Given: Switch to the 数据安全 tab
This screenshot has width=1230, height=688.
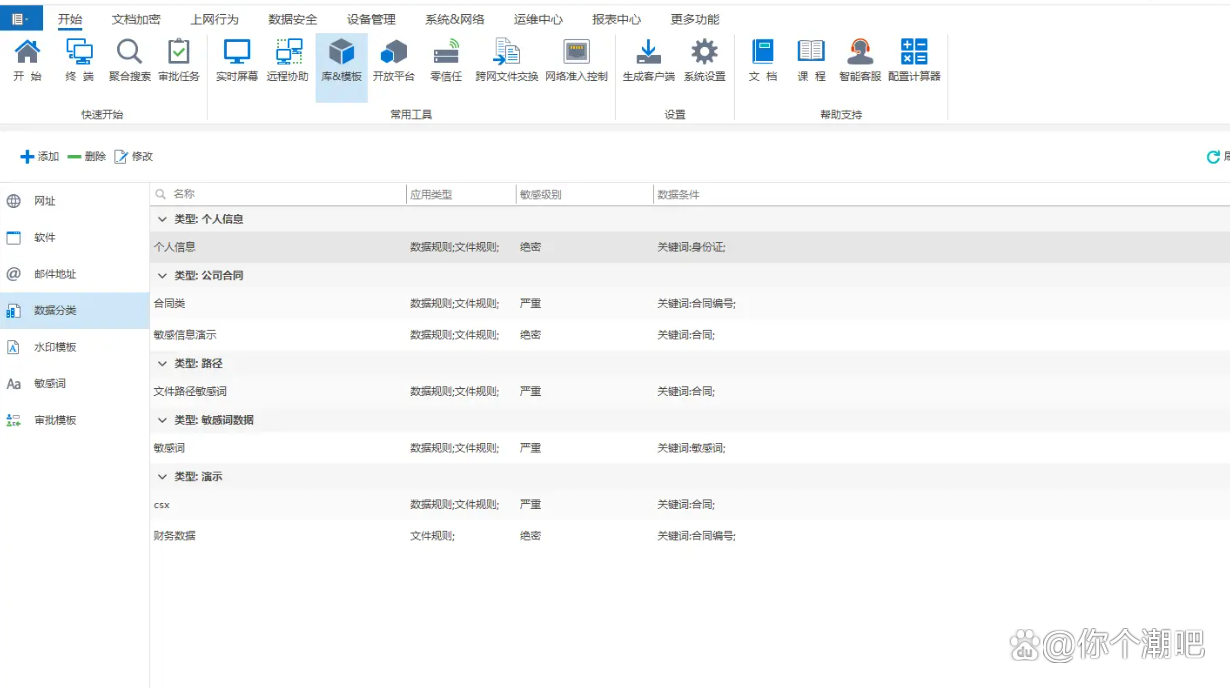Looking at the screenshot, I should click(292, 19).
